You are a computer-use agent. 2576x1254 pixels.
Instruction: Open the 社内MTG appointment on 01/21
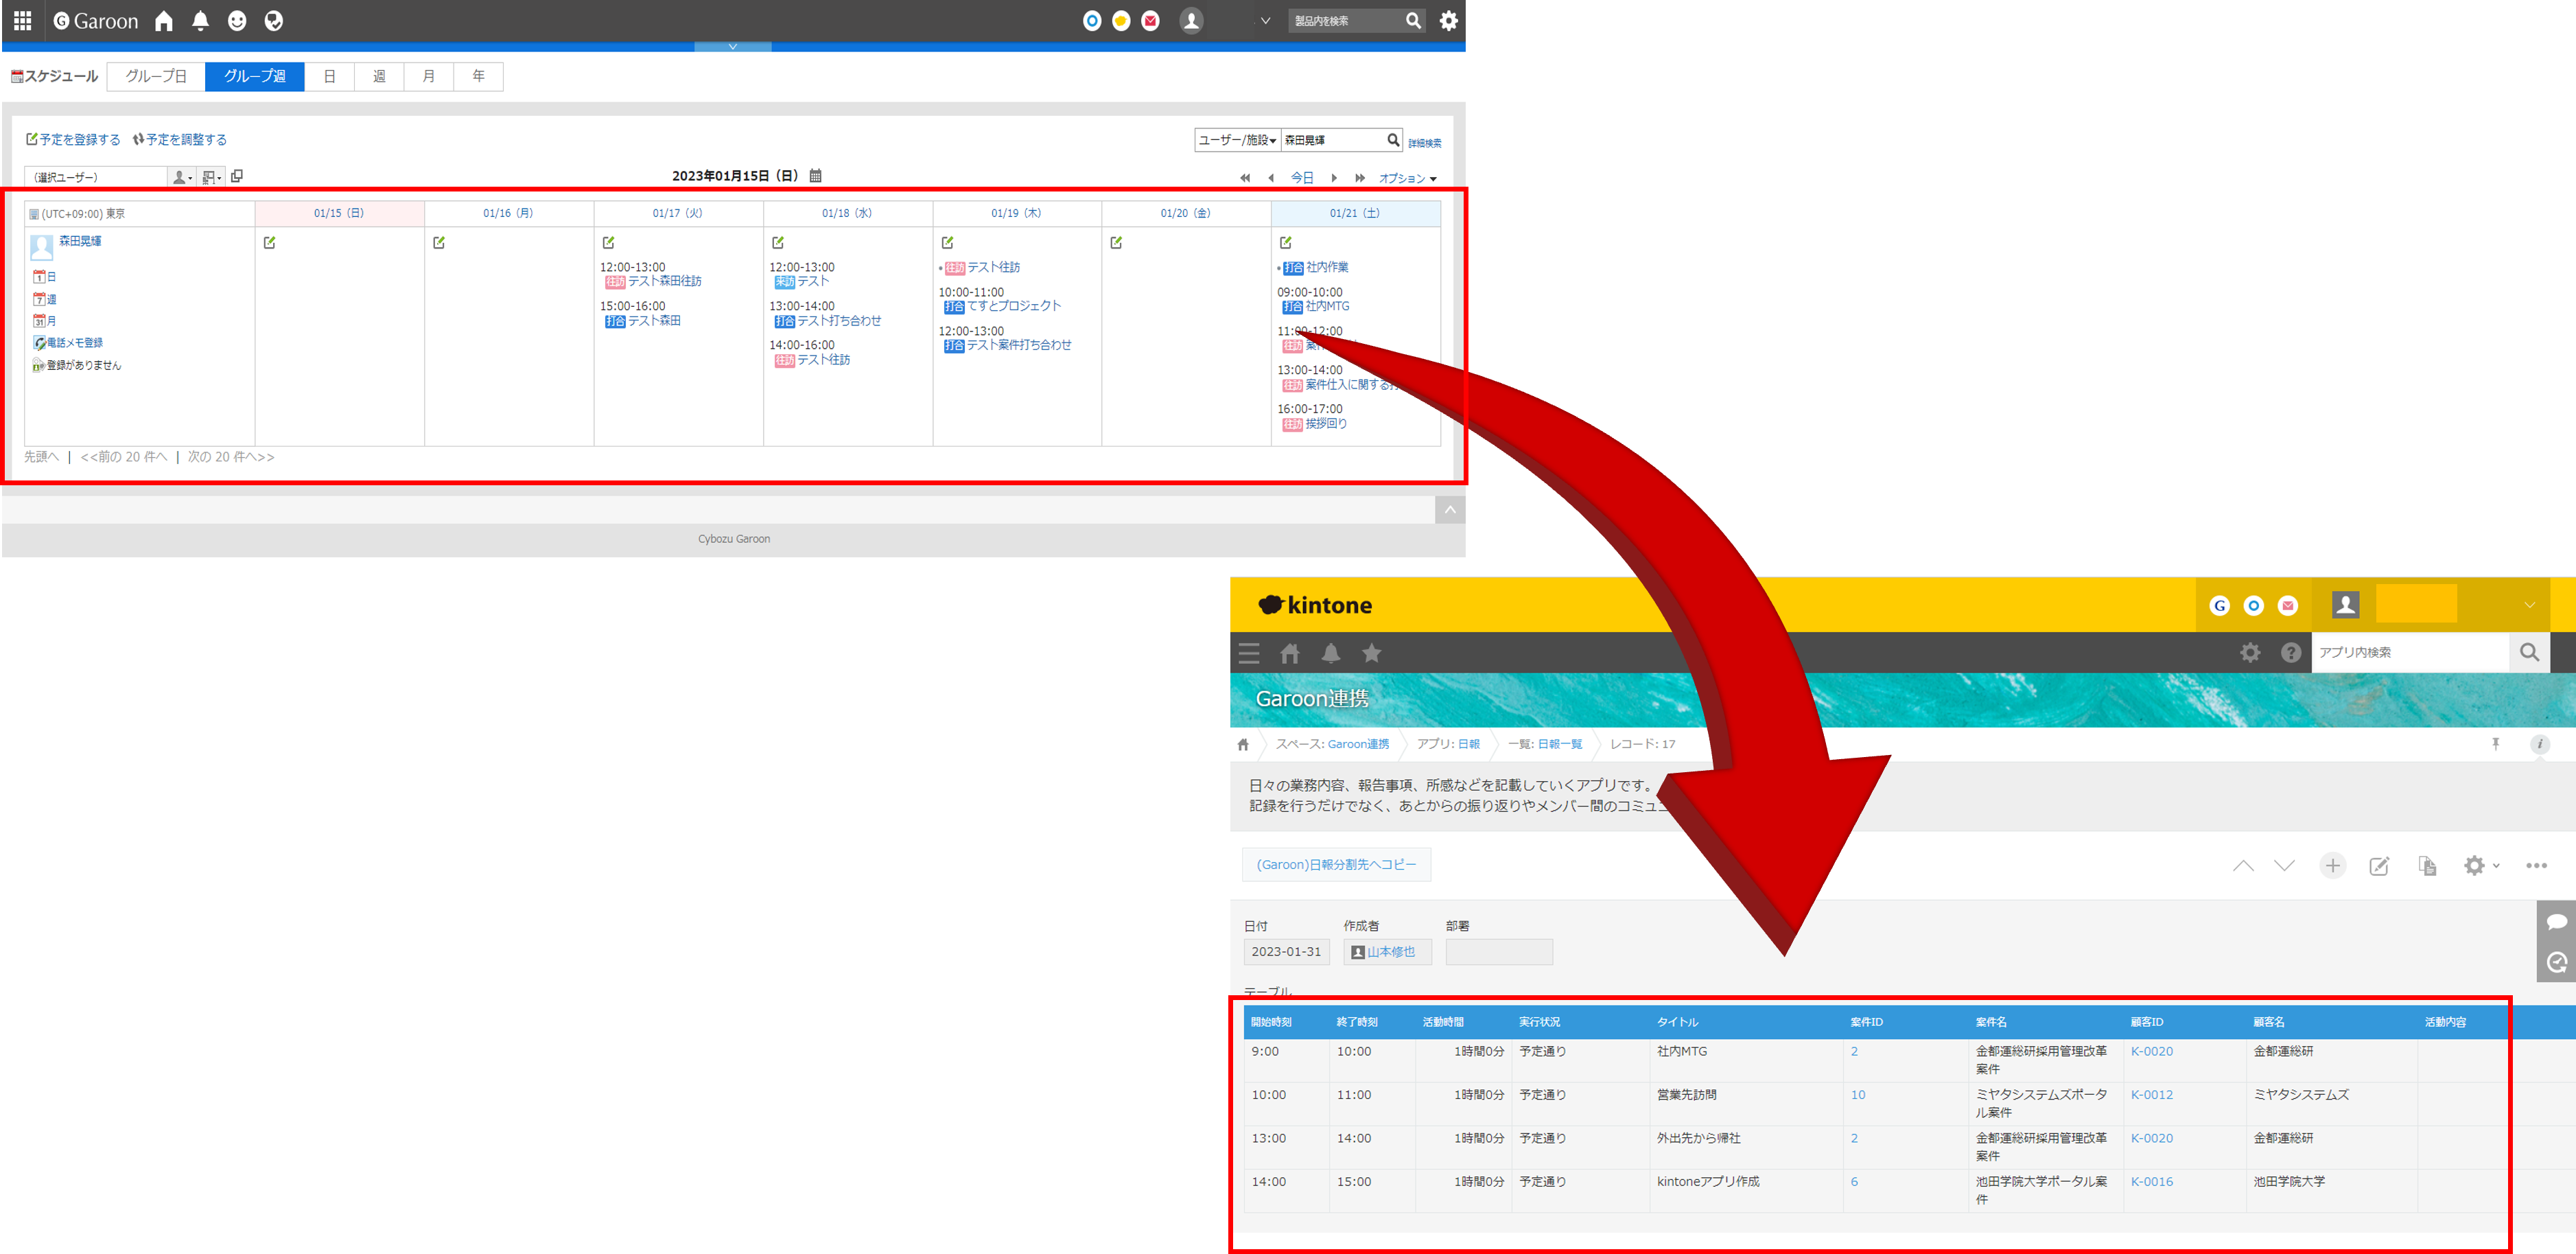pyautogui.click(x=1327, y=306)
